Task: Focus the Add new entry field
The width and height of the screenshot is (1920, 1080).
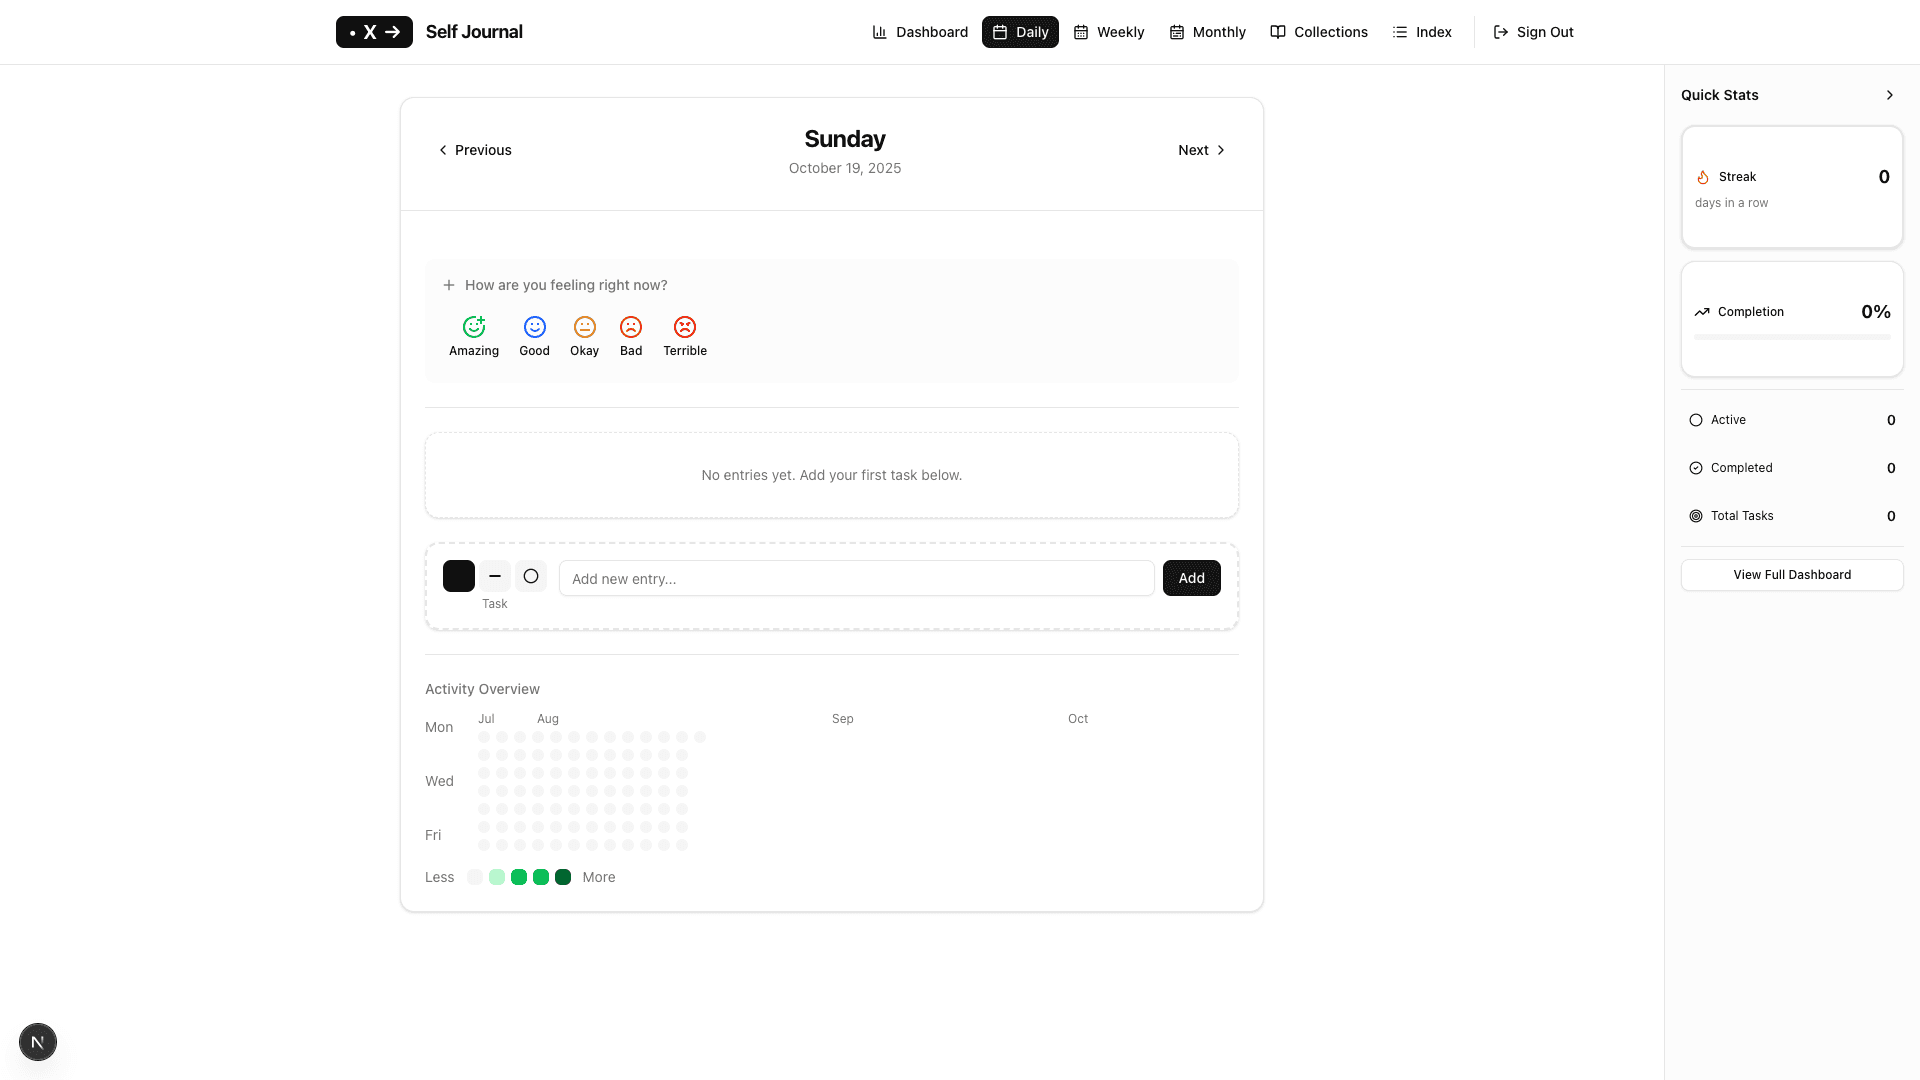Action: (x=856, y=578)
